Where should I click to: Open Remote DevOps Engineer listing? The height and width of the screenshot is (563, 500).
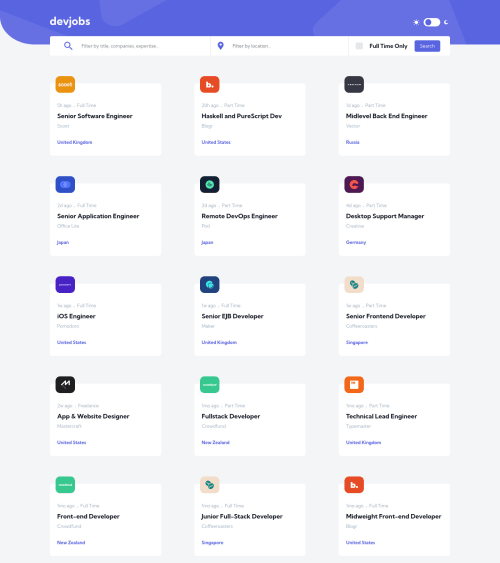point(239,216)
